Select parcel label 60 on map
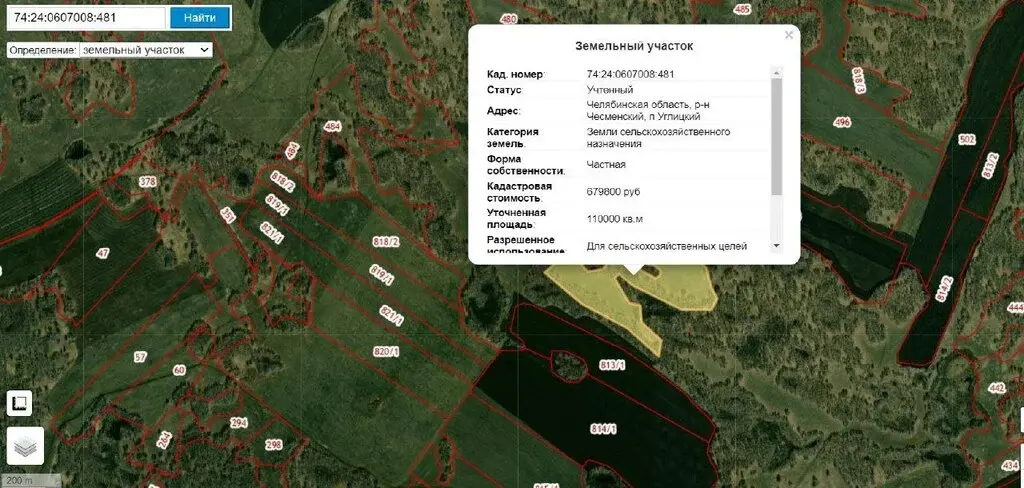The width and height of the screenshot is (1024, 488). tap(179, 370)
